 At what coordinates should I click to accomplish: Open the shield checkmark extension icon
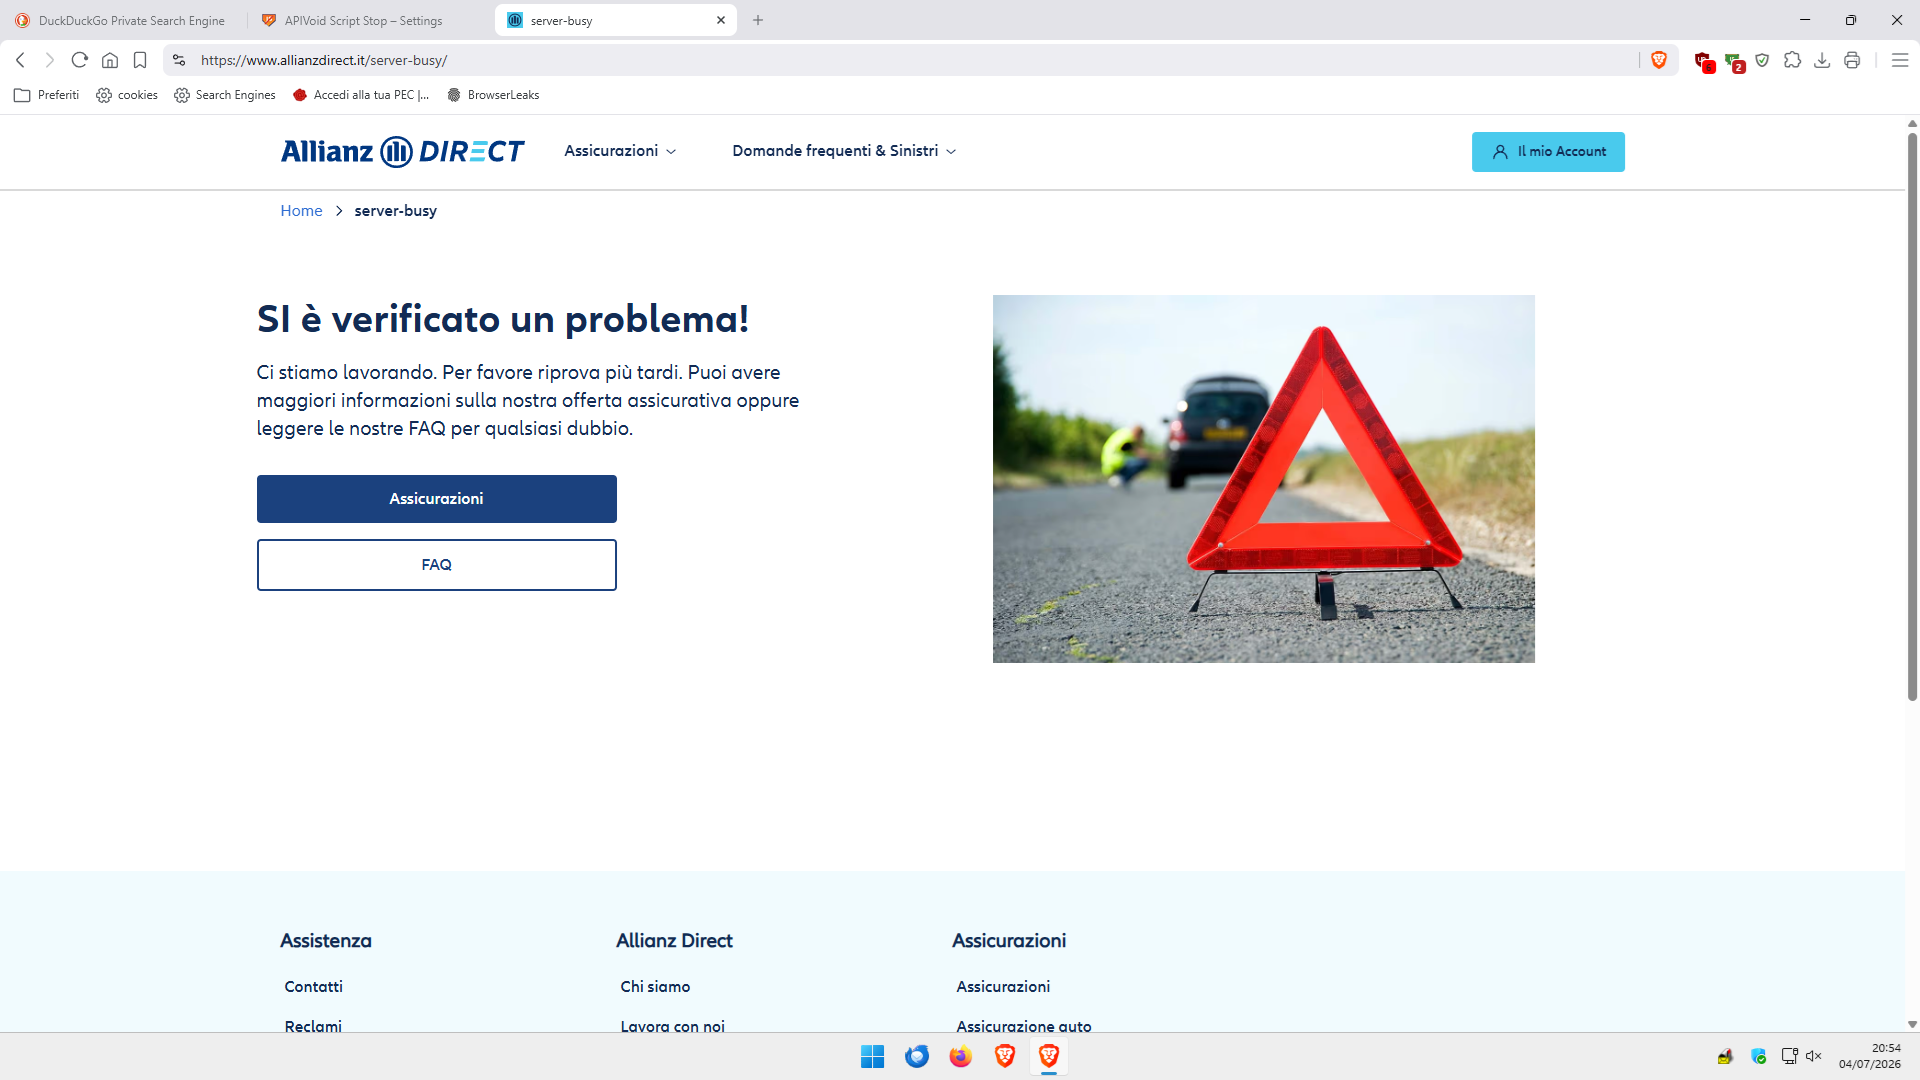[x=1762, y=60]
